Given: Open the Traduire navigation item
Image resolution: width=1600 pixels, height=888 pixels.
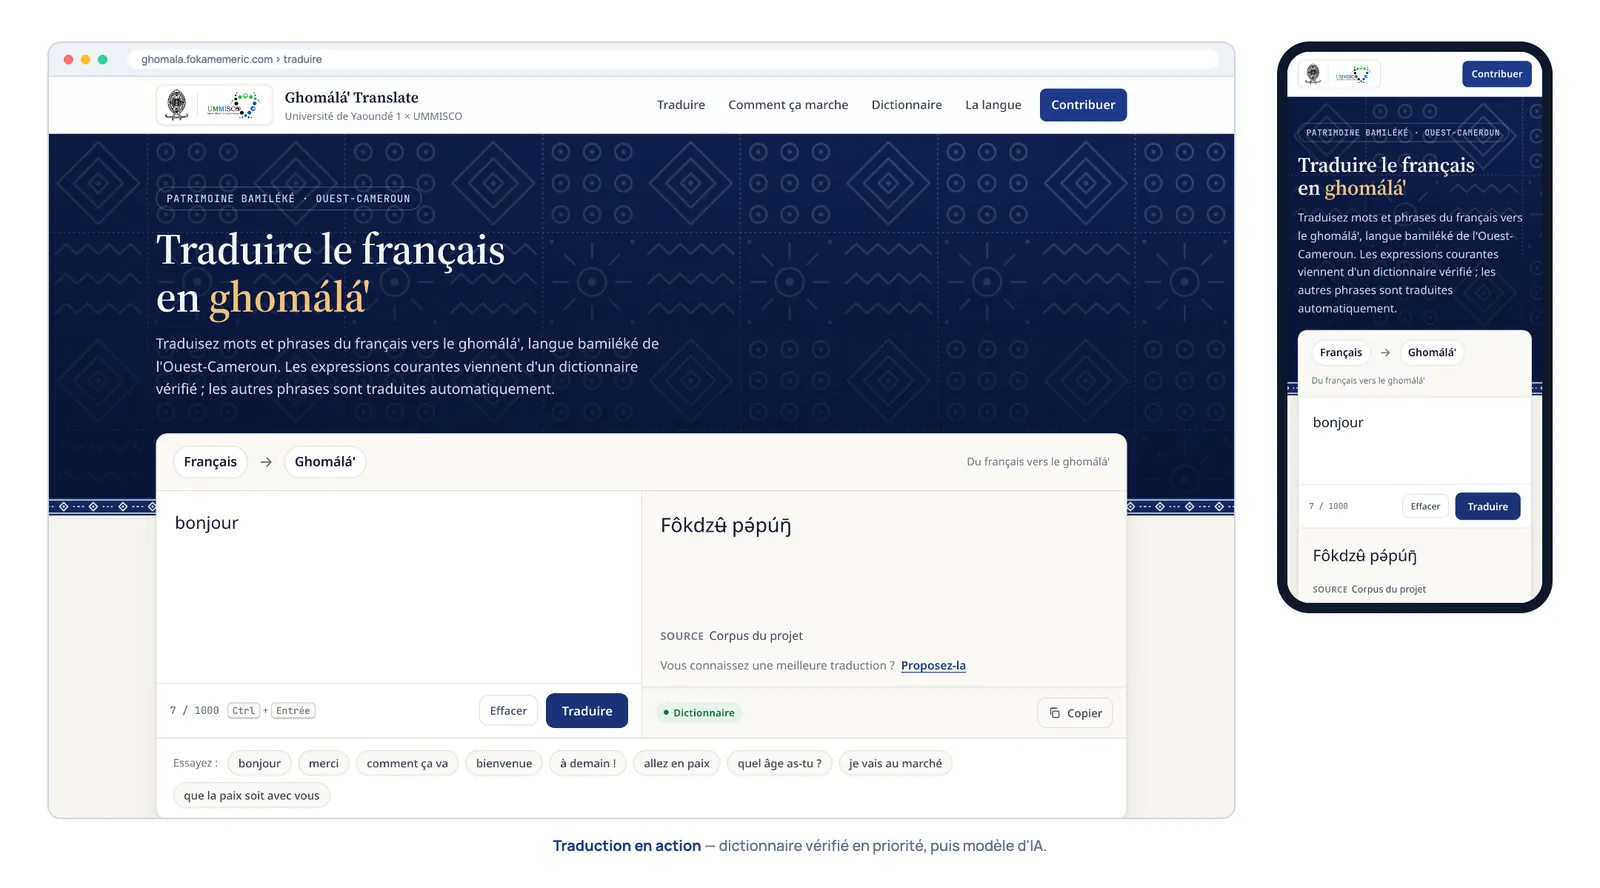Looking at the screenshot, I should tap(681, 105).
